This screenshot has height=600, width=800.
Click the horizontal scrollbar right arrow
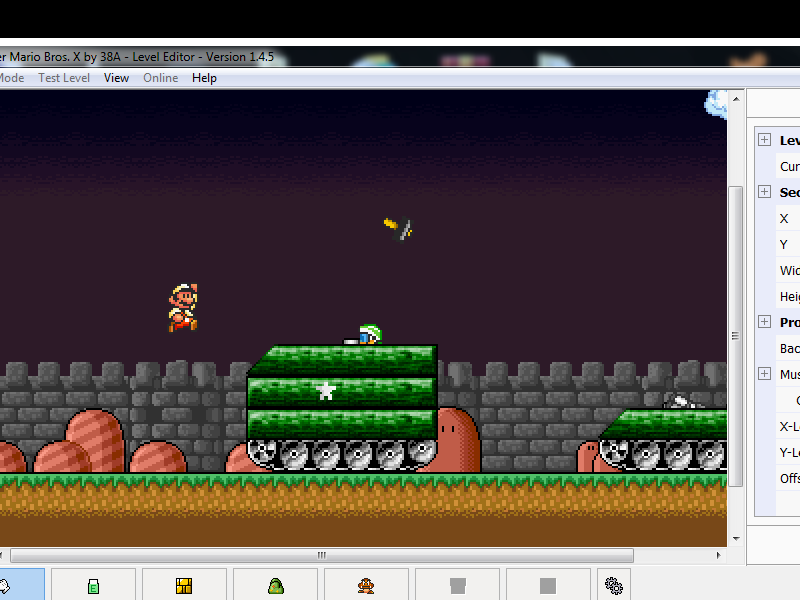coord(718,555)
